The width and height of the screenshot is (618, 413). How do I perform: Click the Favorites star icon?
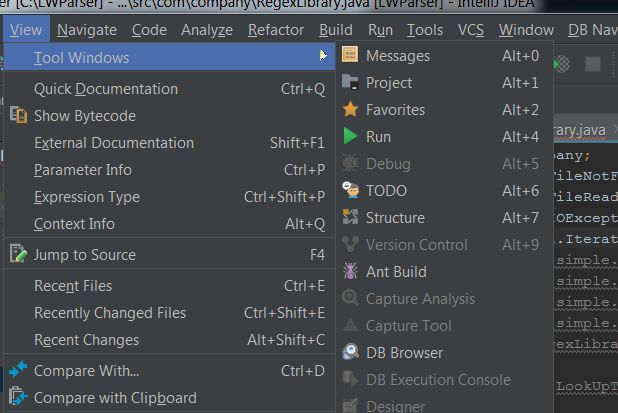click(x=350, y=110)
